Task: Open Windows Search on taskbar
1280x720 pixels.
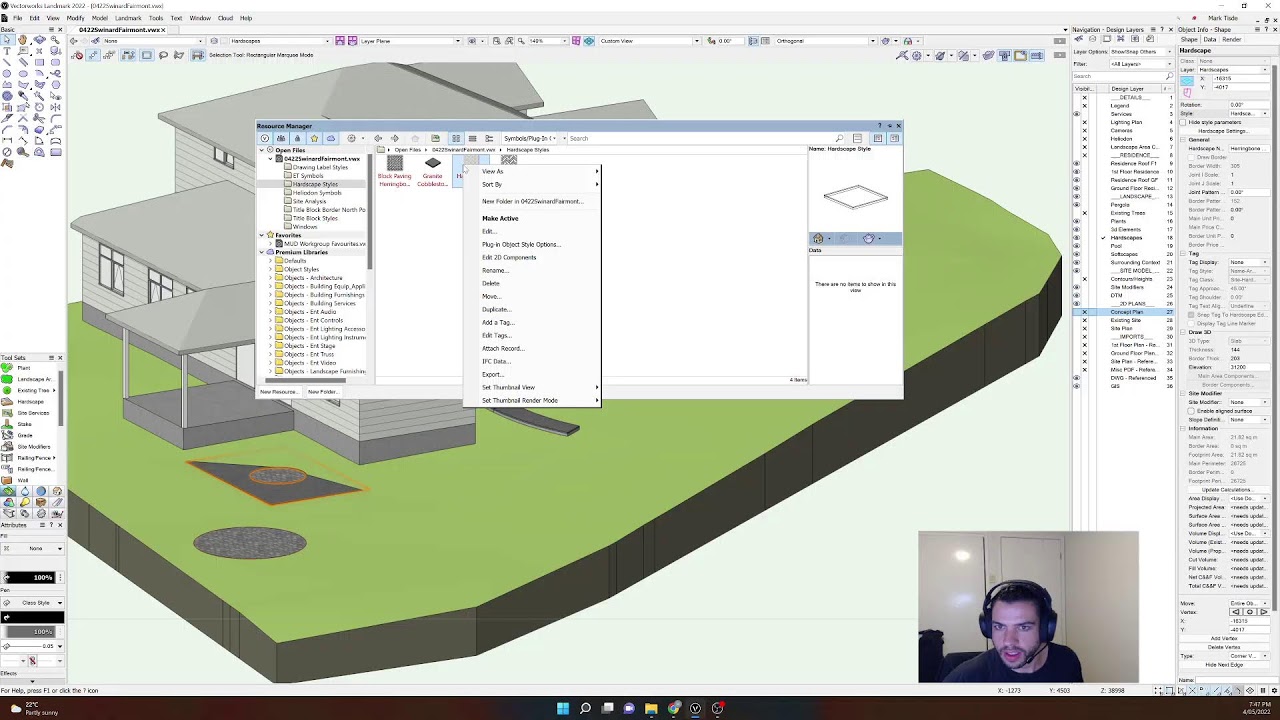Action: 585,708
